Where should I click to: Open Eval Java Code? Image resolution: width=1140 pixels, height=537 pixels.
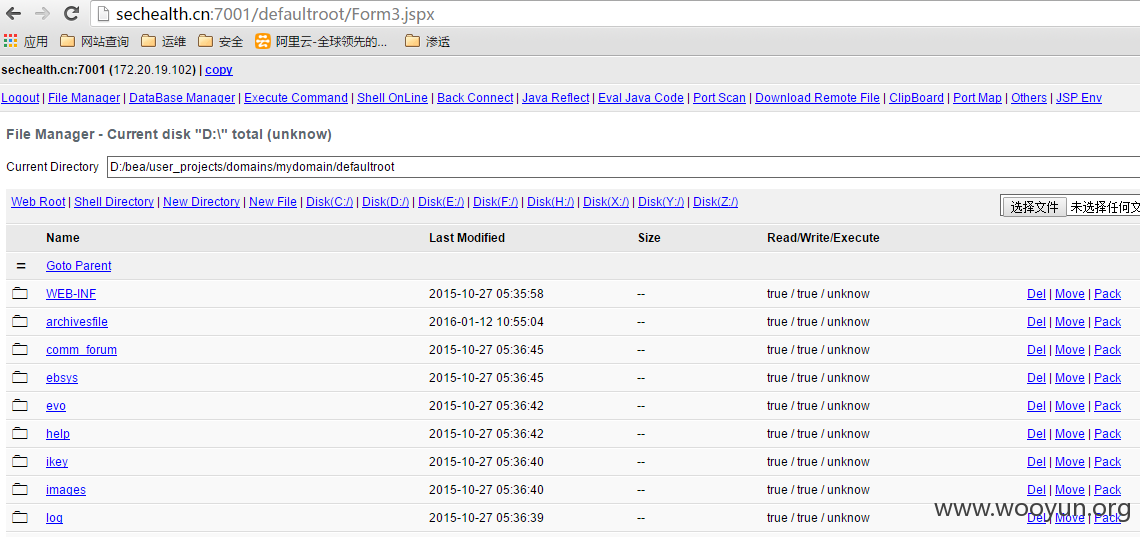pos(641,97)
